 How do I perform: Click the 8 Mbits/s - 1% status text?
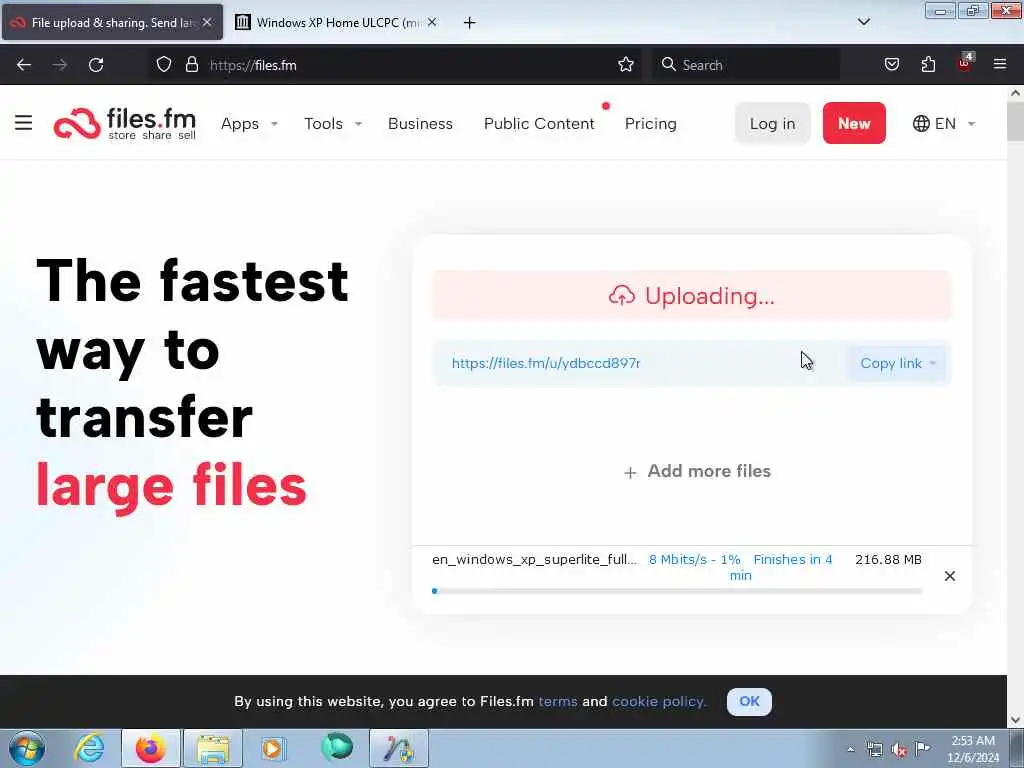coord(694,560)
